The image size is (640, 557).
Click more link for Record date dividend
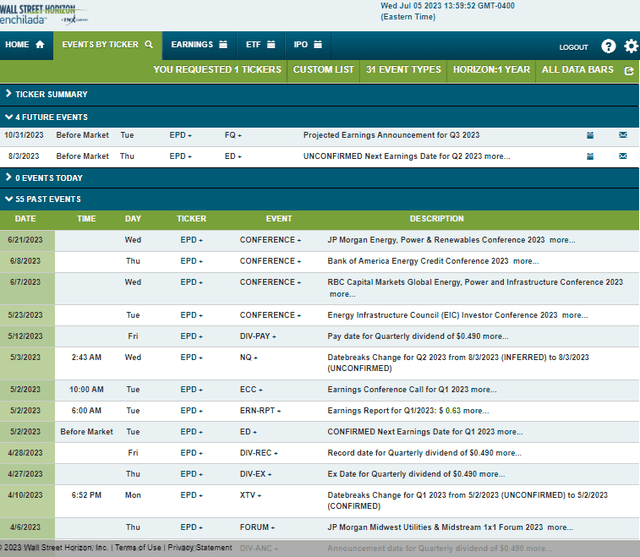(509, 453)
